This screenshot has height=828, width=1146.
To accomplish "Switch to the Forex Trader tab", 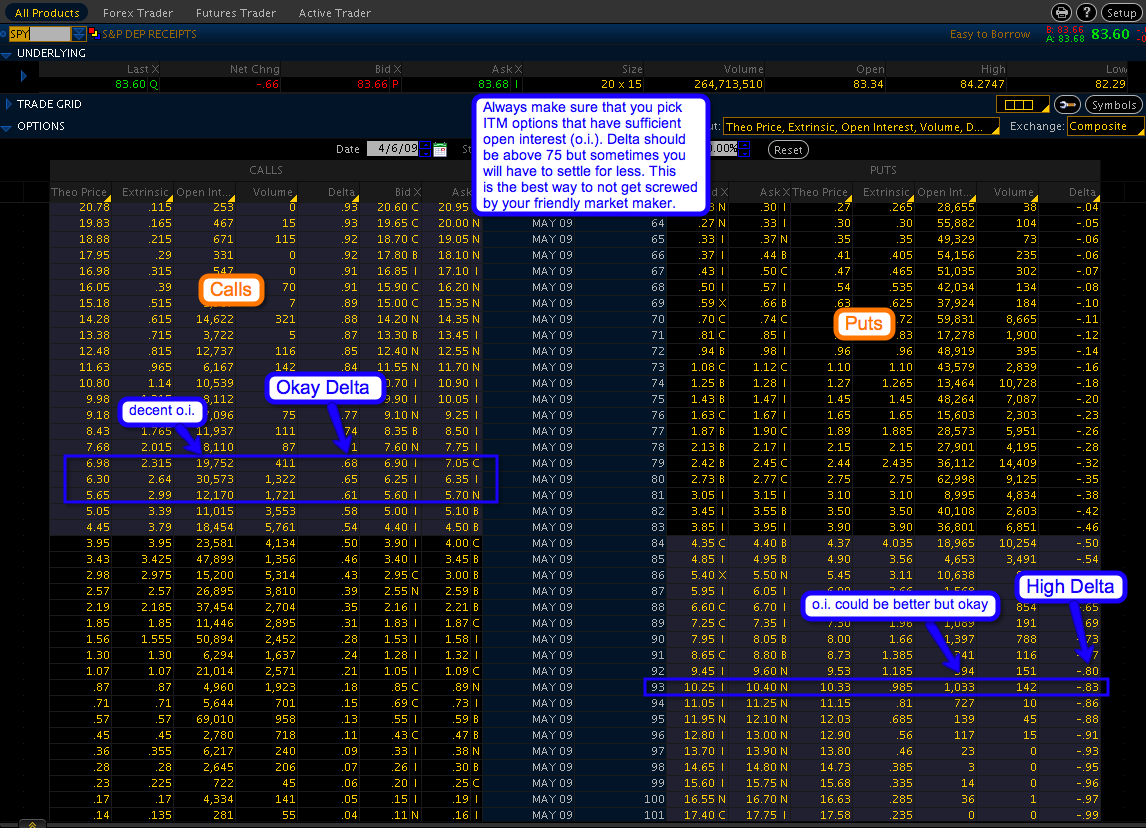I will click(x=138, y=13).
